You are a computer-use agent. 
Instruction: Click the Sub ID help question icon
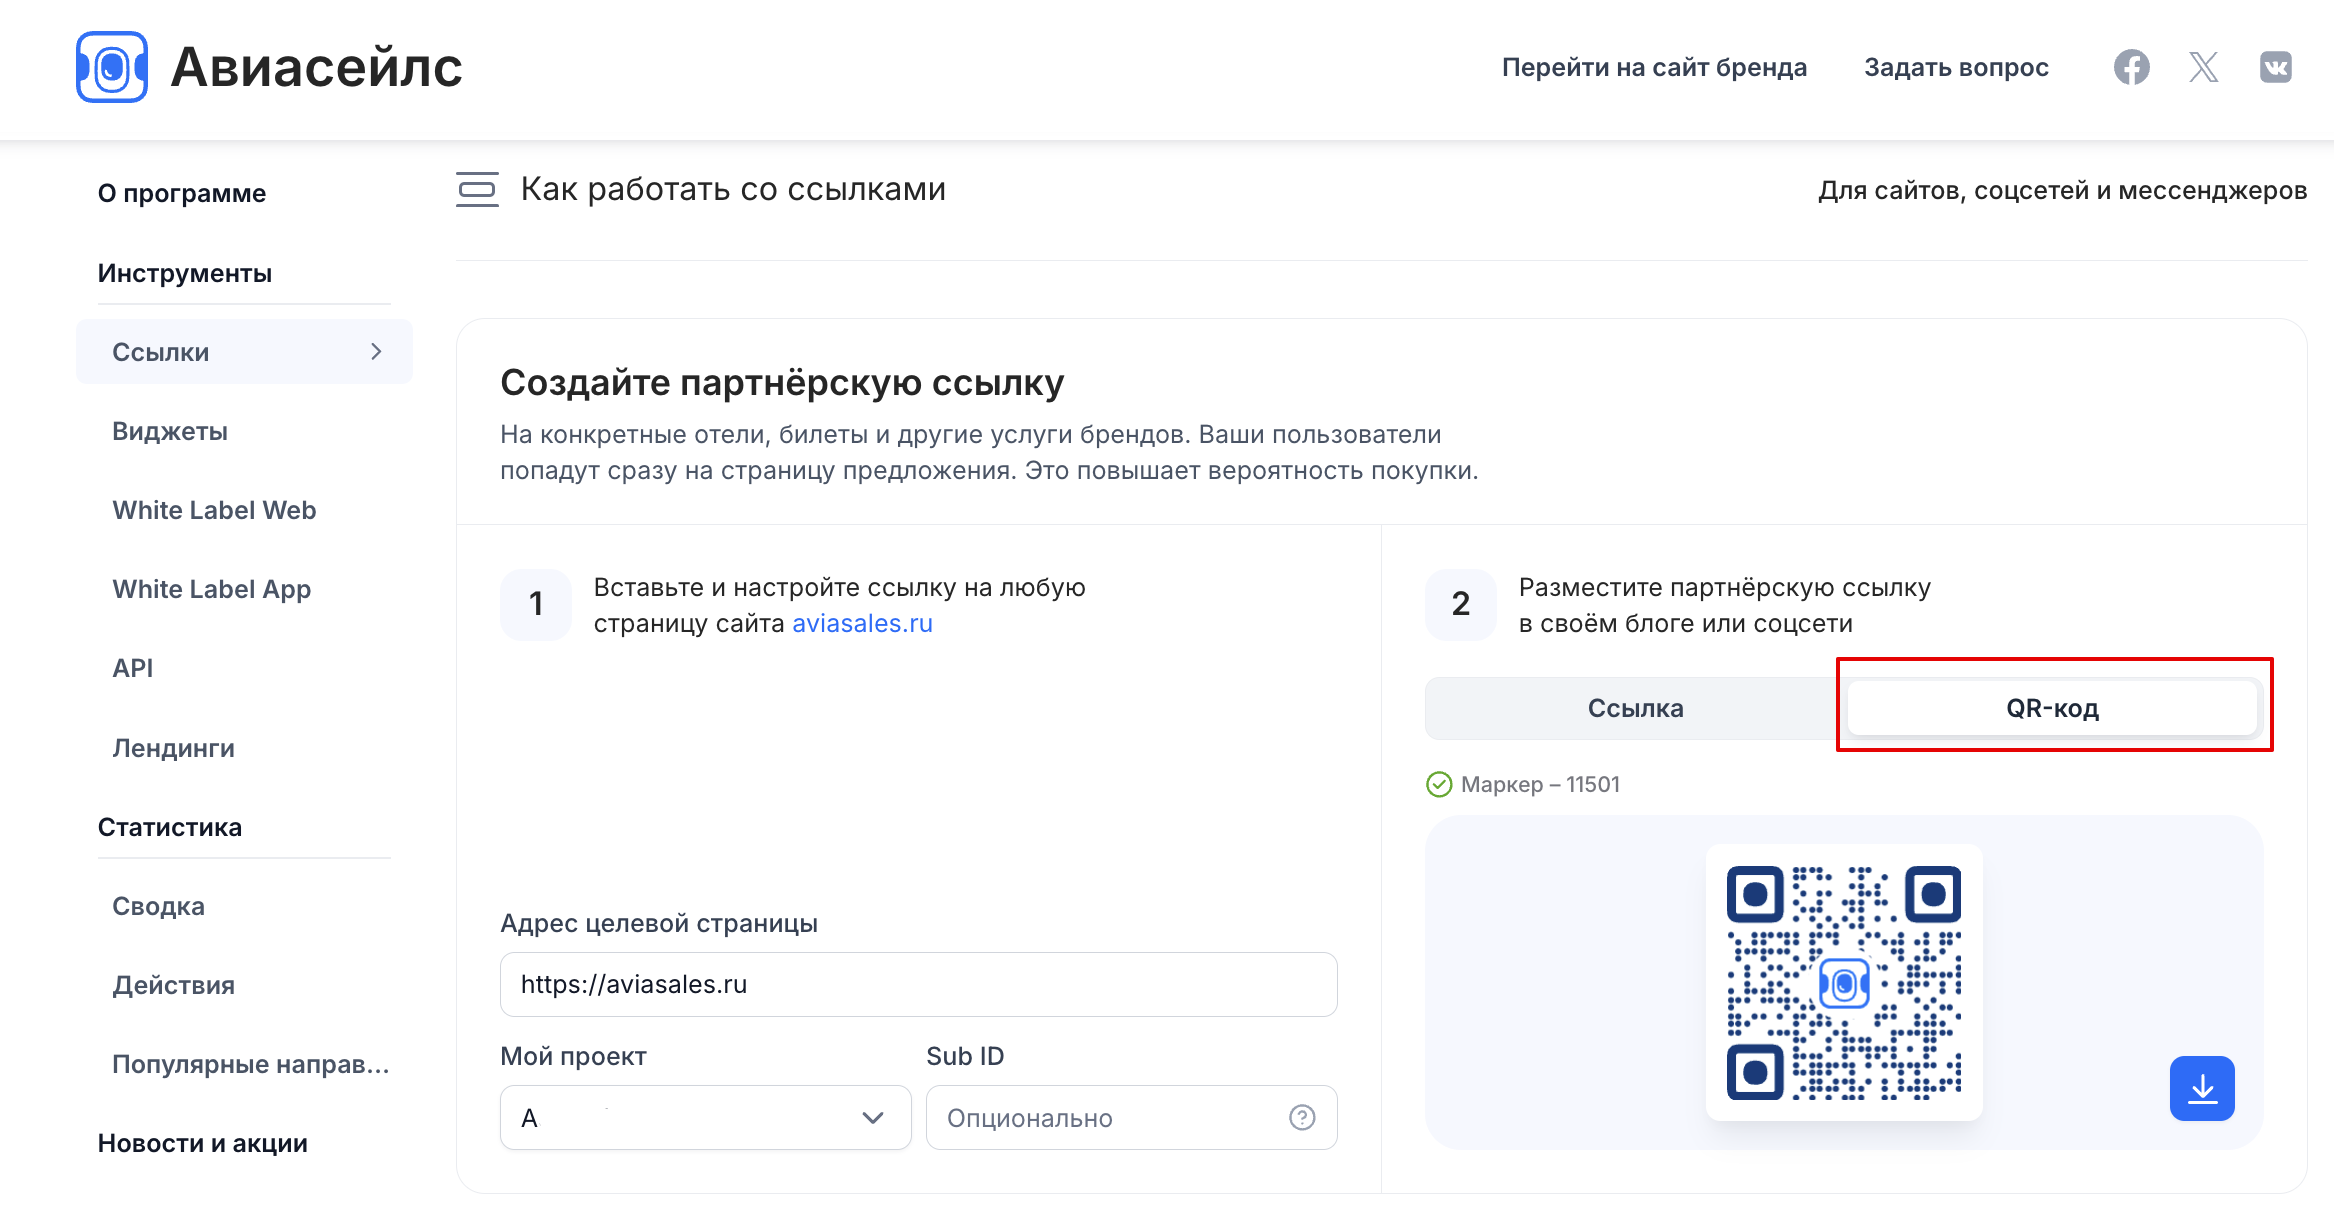pyautogui.click(x=1302, y=1117)
